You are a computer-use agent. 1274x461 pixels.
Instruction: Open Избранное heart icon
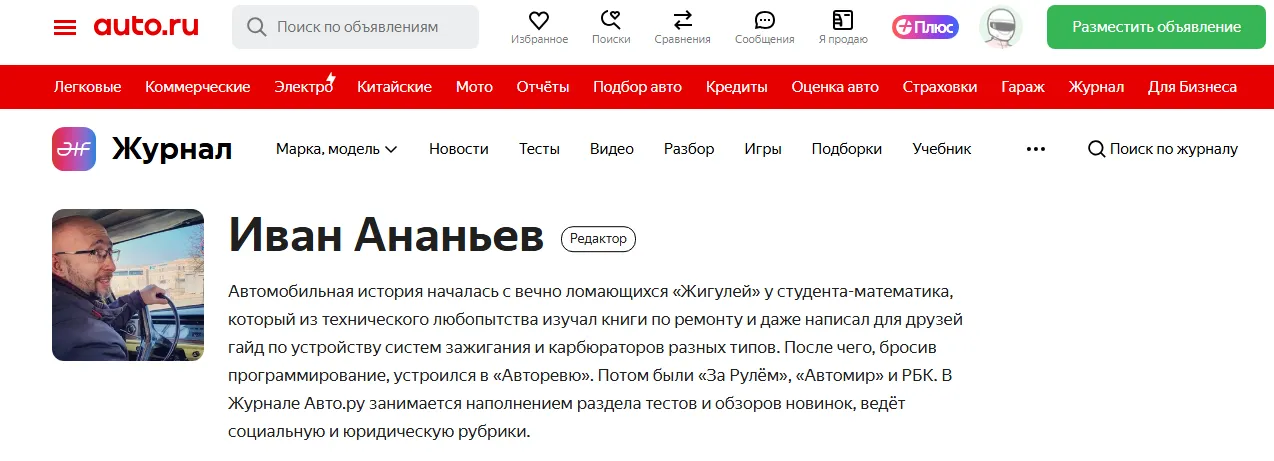coord(539,20)
